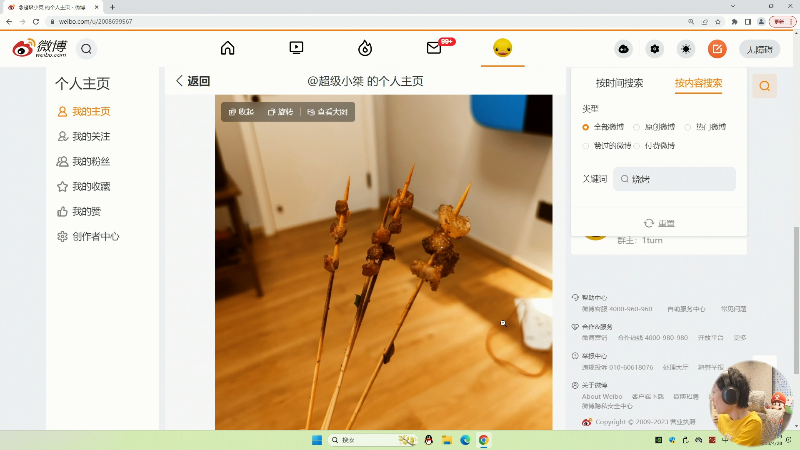
Task: Click browser back arrow
Action: tap(9, 21)
